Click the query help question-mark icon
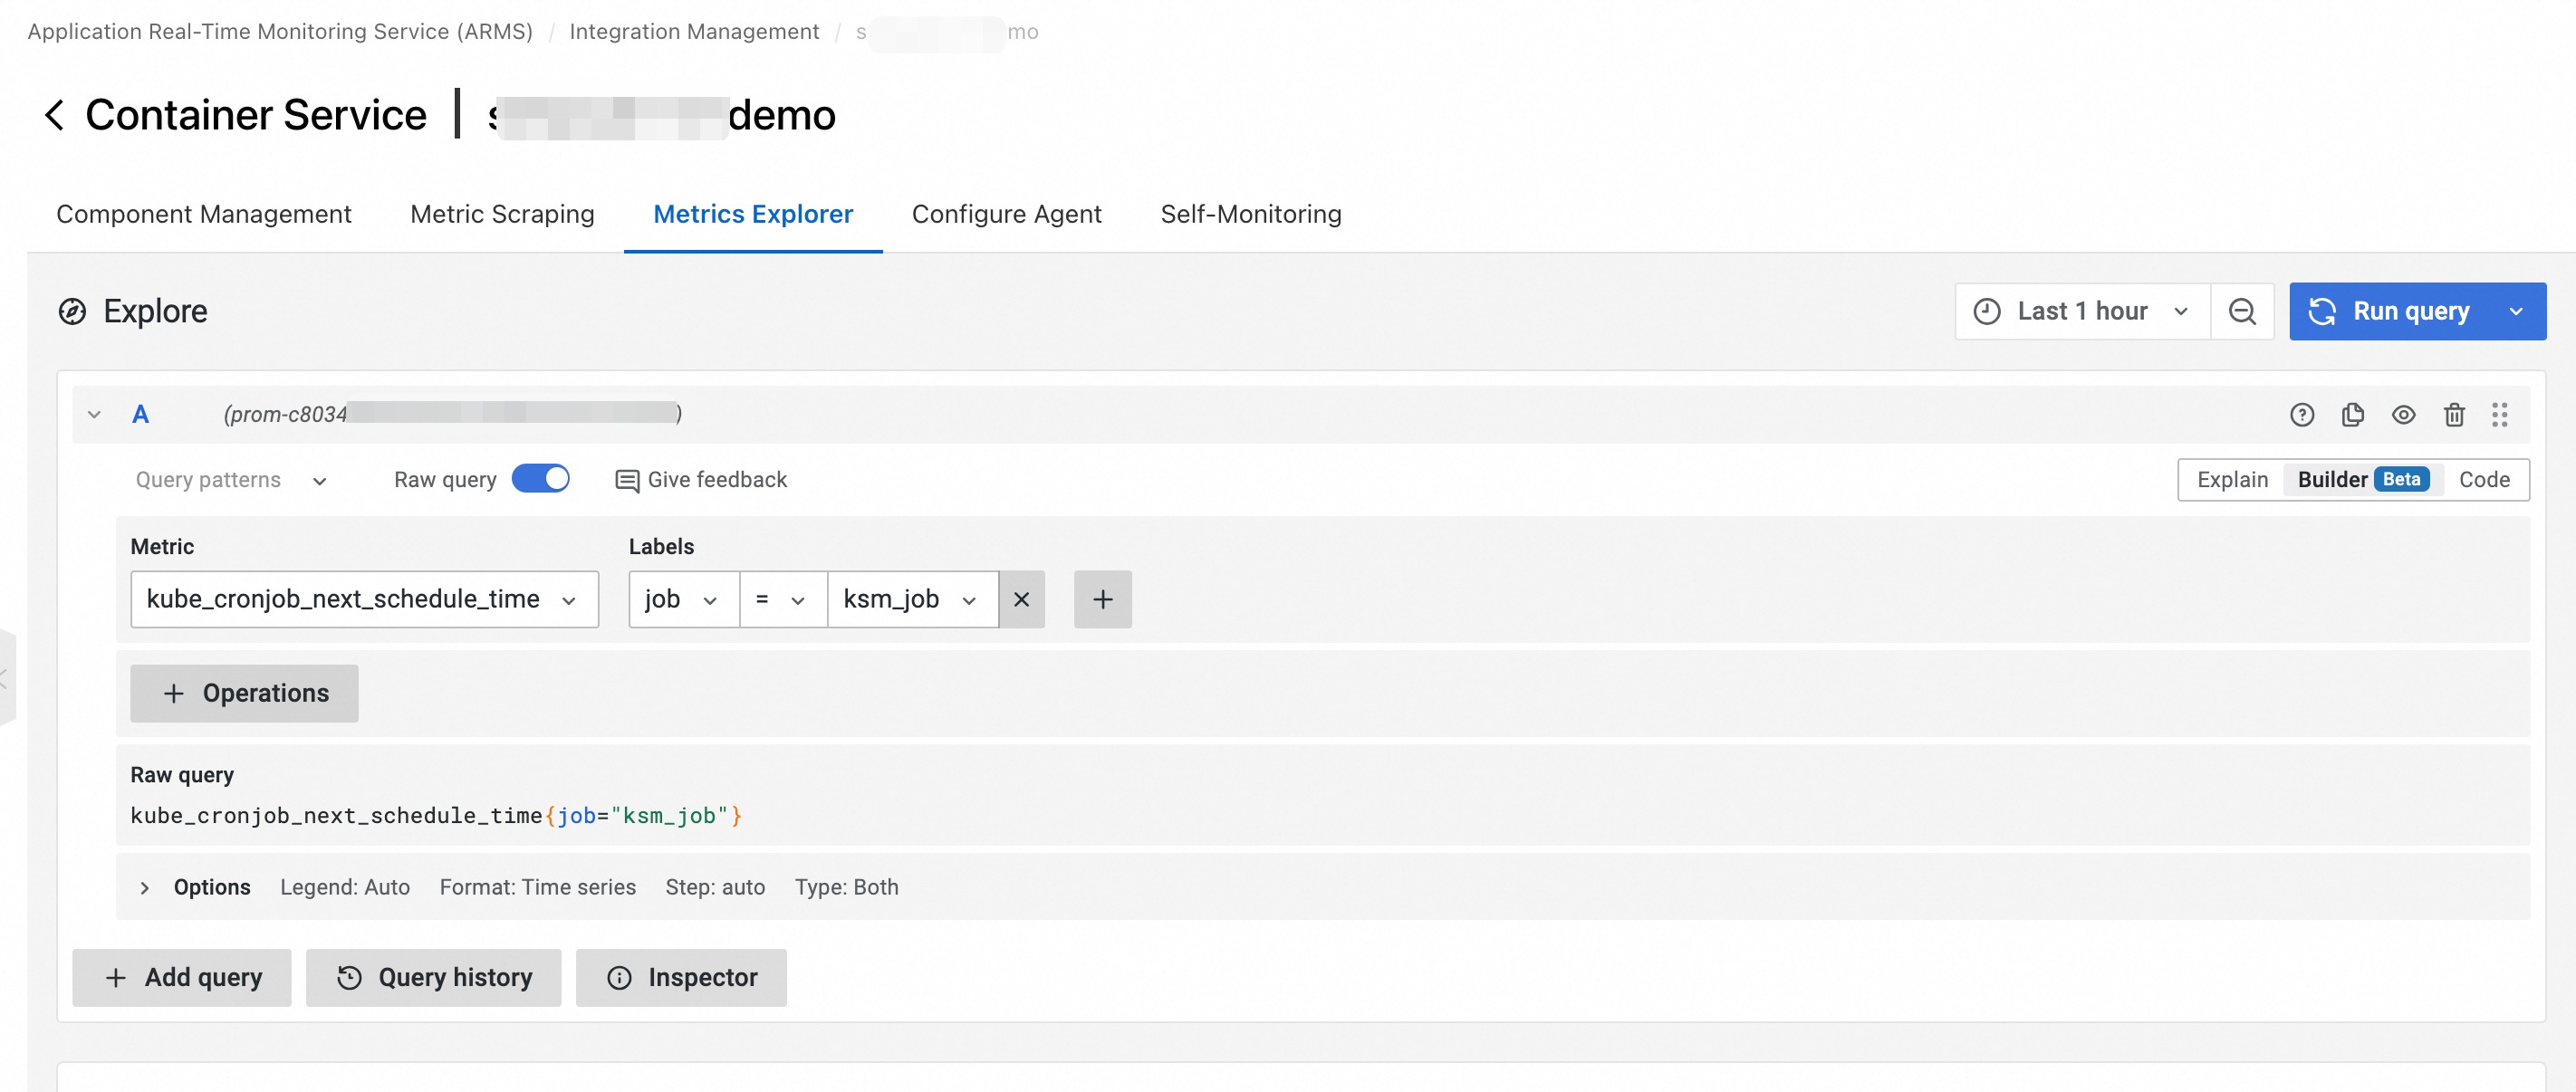 (2301, 415)
